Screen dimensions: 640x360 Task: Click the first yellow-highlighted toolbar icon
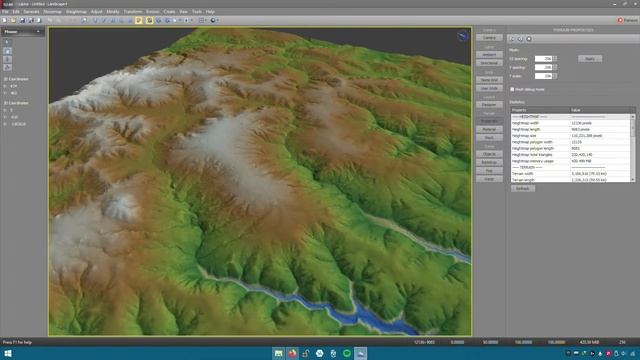pyautogui.click(x=139, y=20)
